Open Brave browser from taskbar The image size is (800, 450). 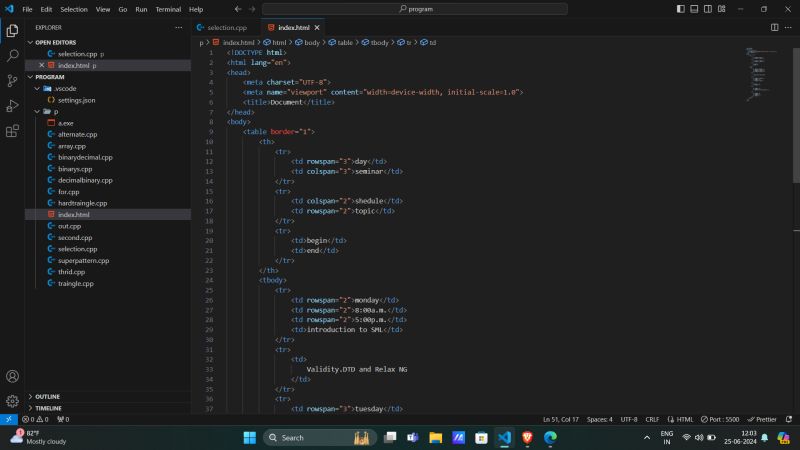click(527, 438)
